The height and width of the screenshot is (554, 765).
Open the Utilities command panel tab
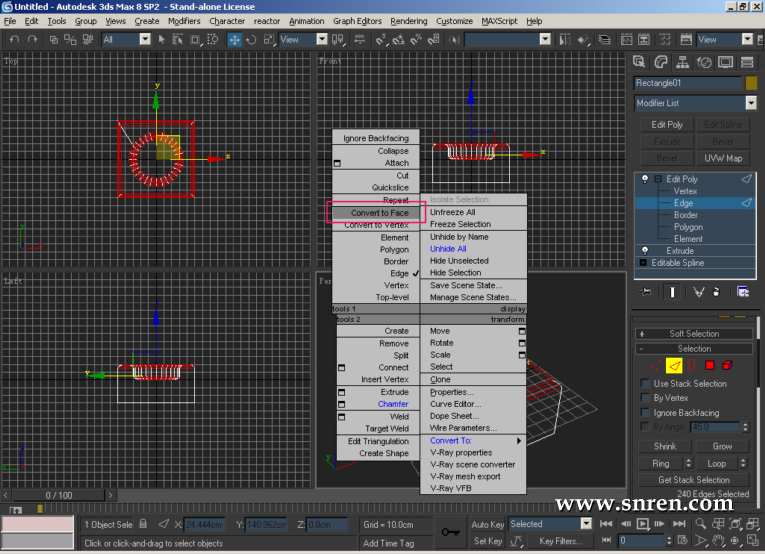[x=747, y=62]
